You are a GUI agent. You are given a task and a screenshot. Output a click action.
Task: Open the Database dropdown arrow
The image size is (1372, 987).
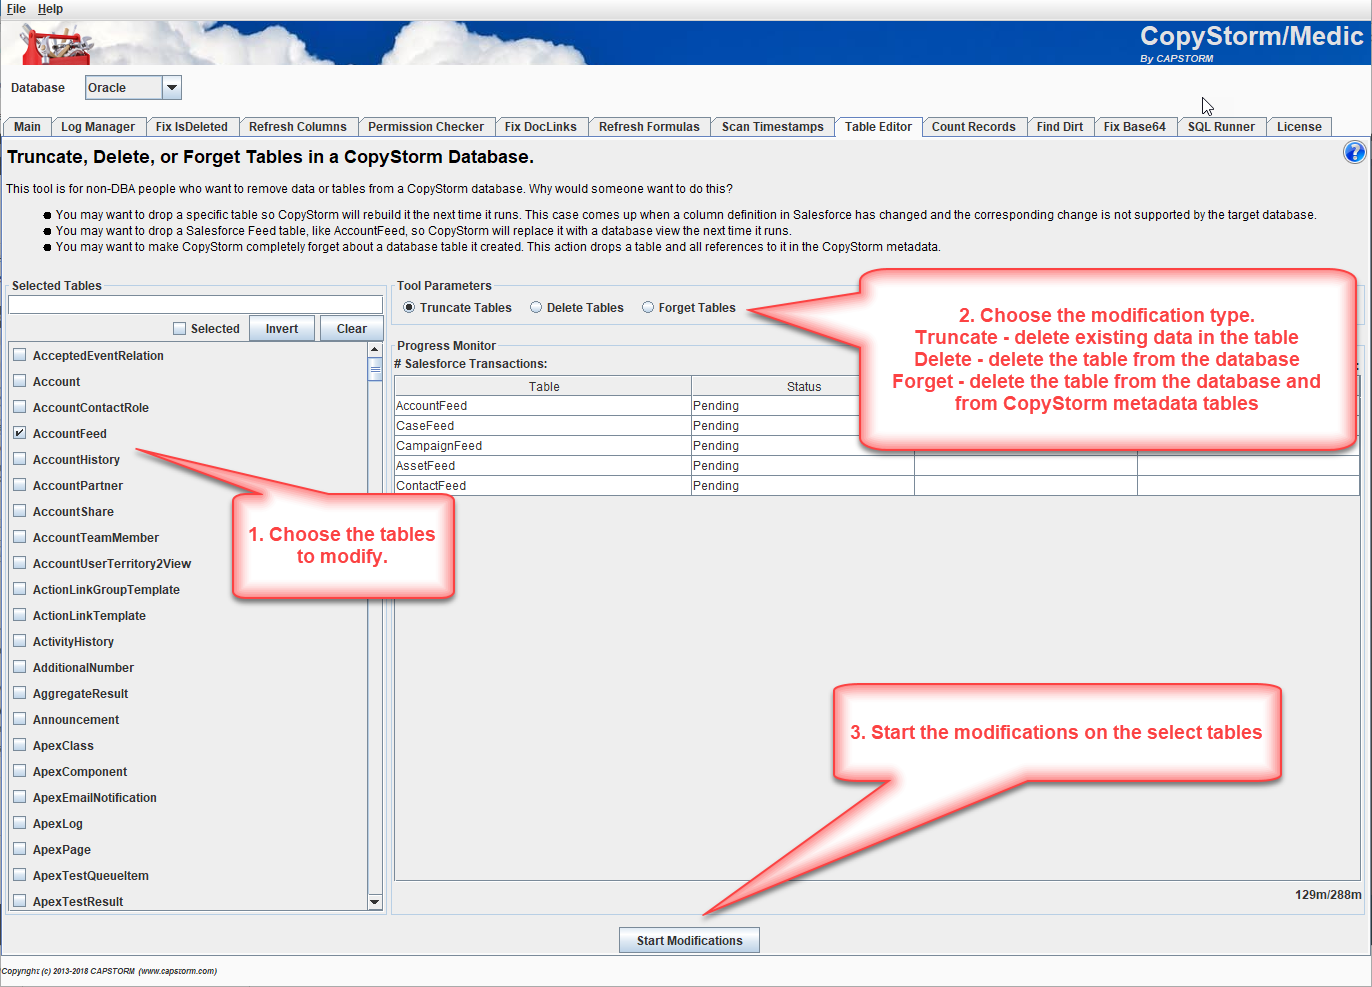pyautogui.click(x=171, y=88)
